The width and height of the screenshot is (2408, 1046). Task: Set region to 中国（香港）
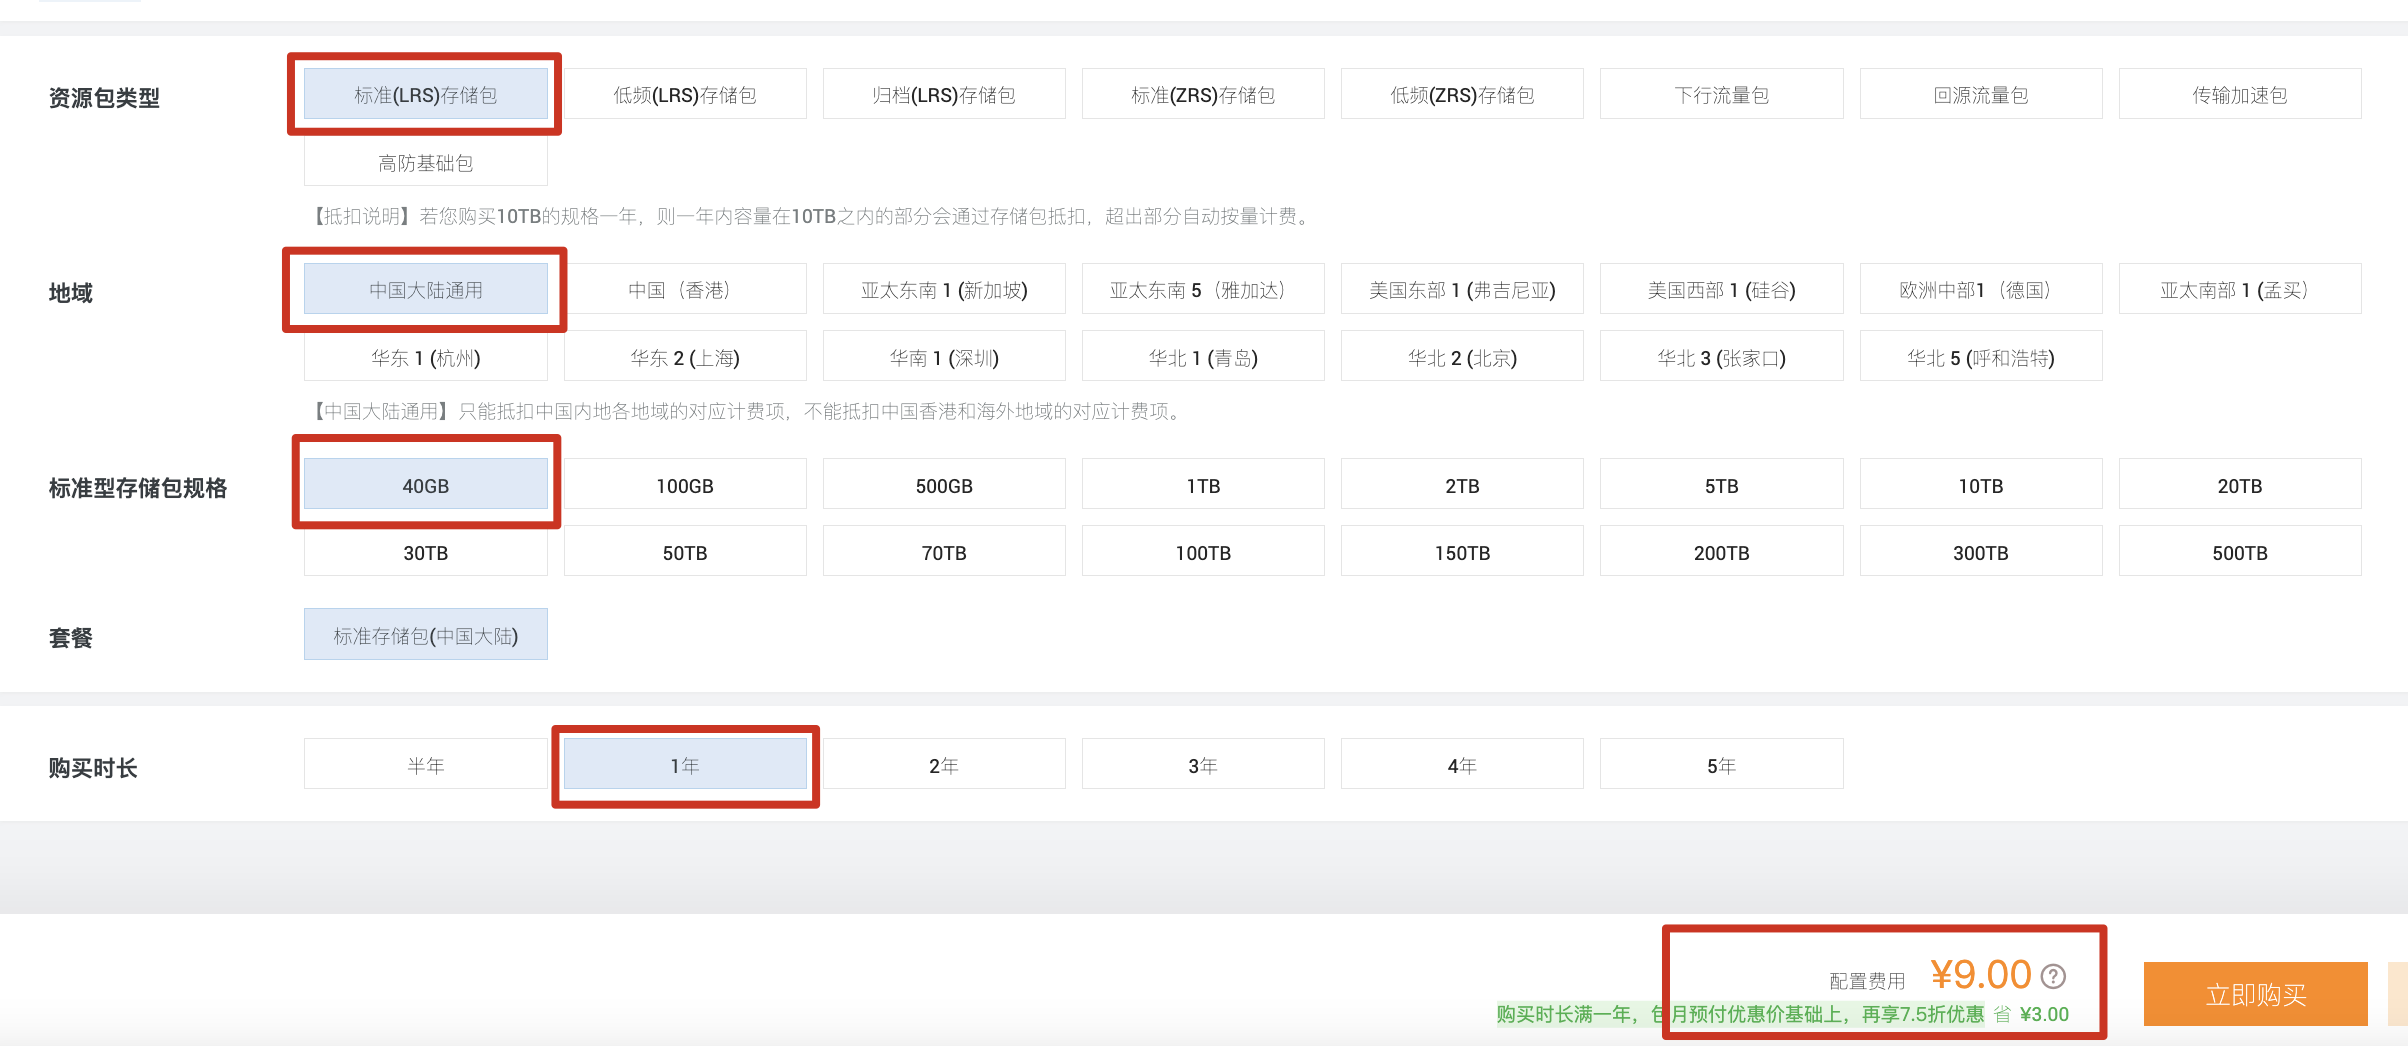click(x=685, y=290)
